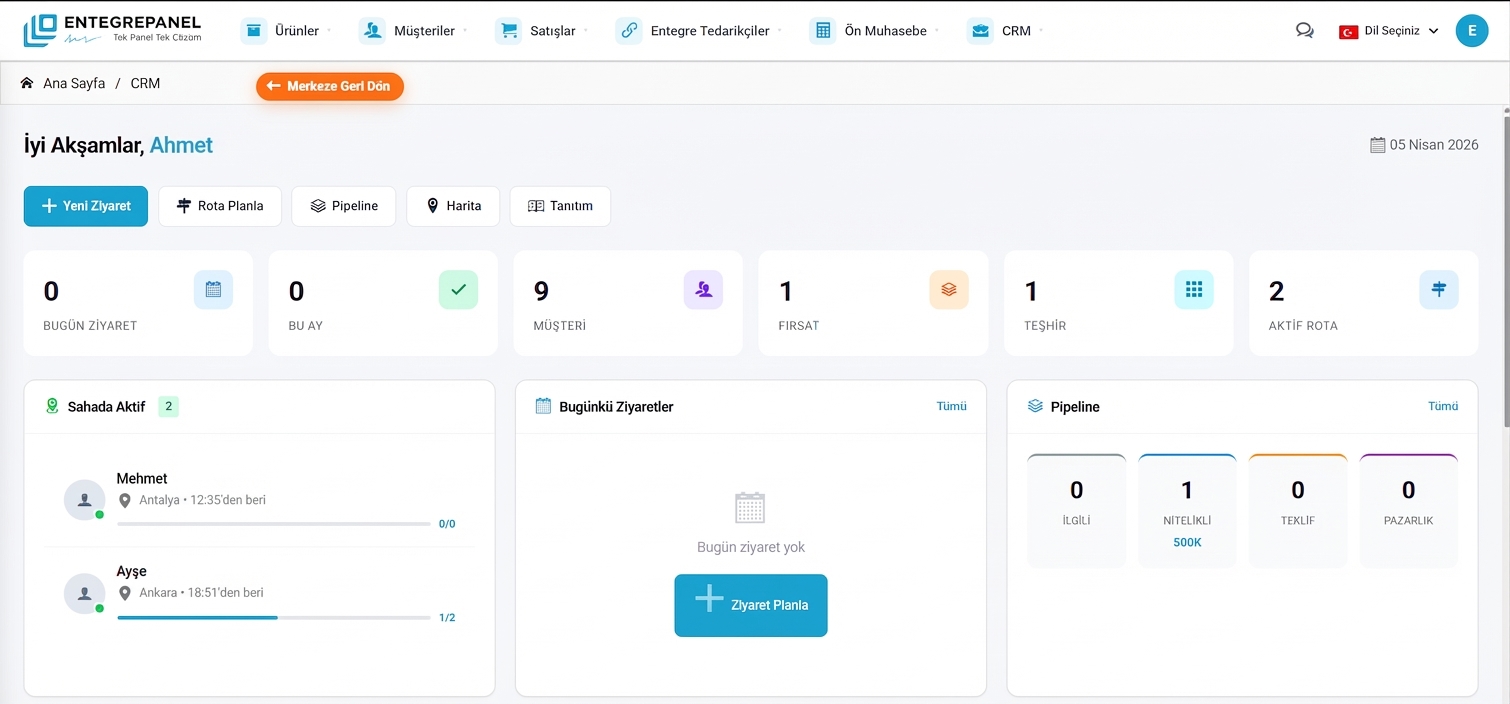Click the green location pin next to Sahada Aktif
Image resolution: width=1510 pixels, height=704 pixels.
52,406
